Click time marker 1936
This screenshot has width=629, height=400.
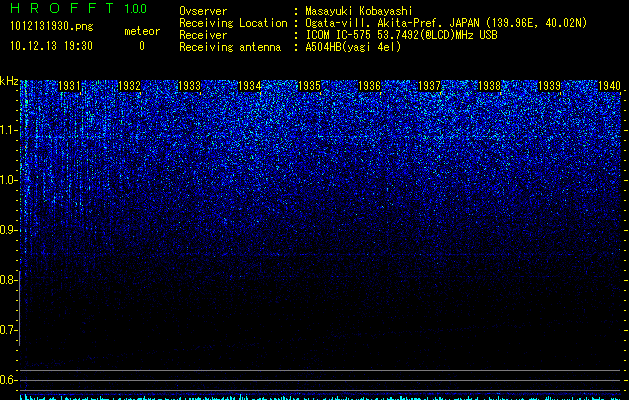click(369, 85)
